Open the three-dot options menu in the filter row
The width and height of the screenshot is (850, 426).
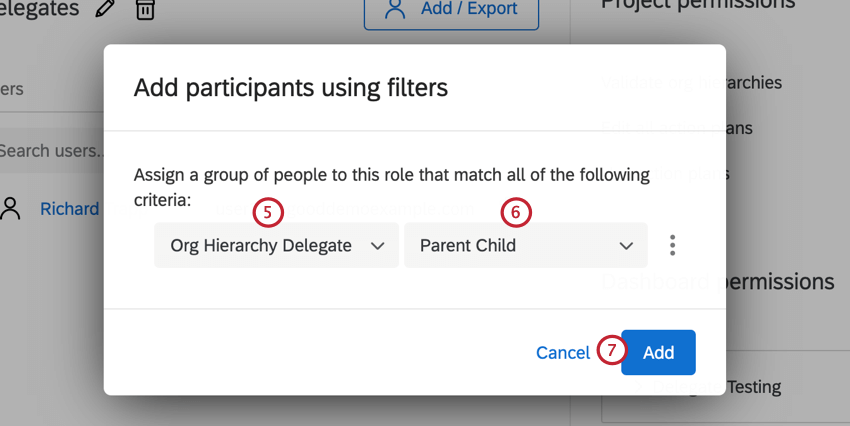pyautogui.click(x=673, y=245)
